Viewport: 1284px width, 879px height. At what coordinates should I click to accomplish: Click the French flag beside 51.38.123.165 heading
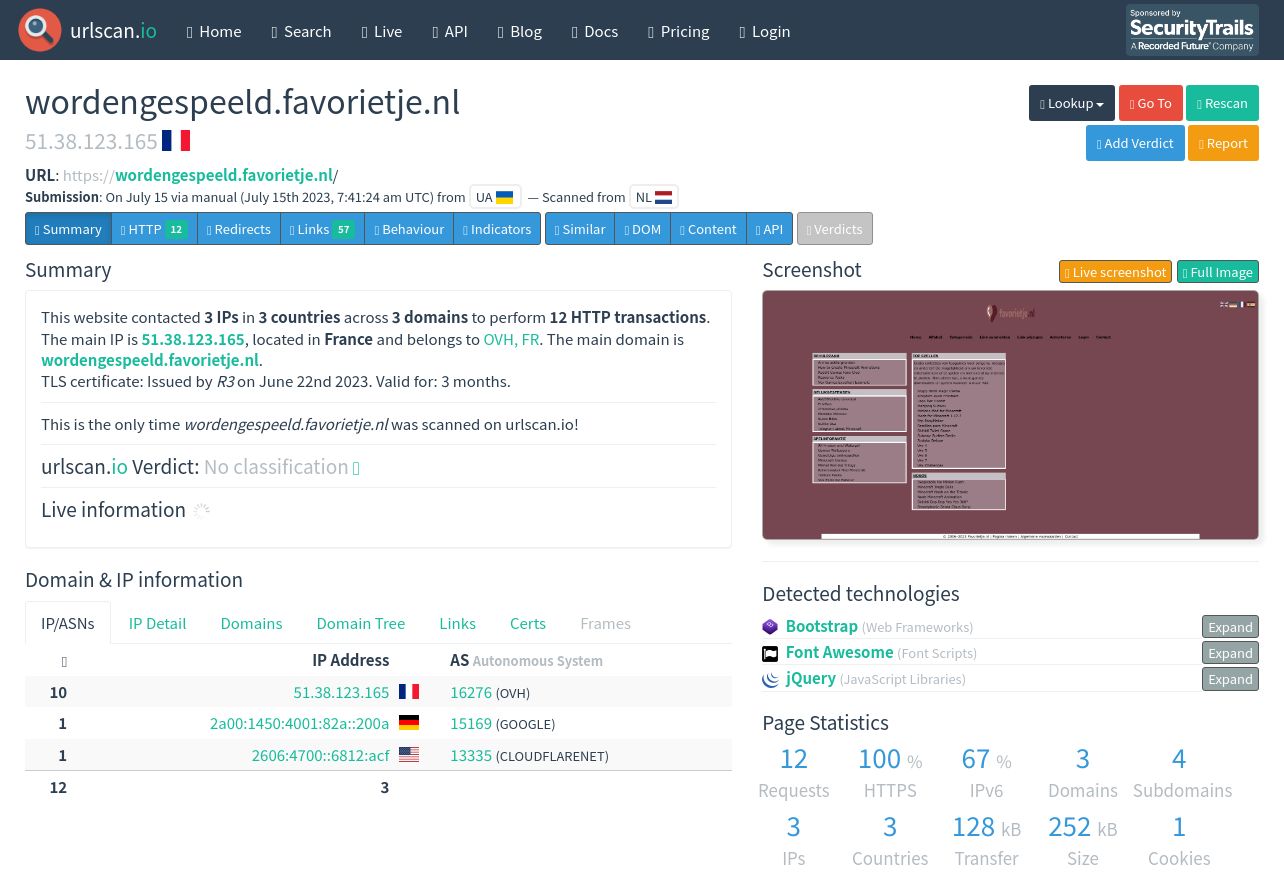pos(176,141)
